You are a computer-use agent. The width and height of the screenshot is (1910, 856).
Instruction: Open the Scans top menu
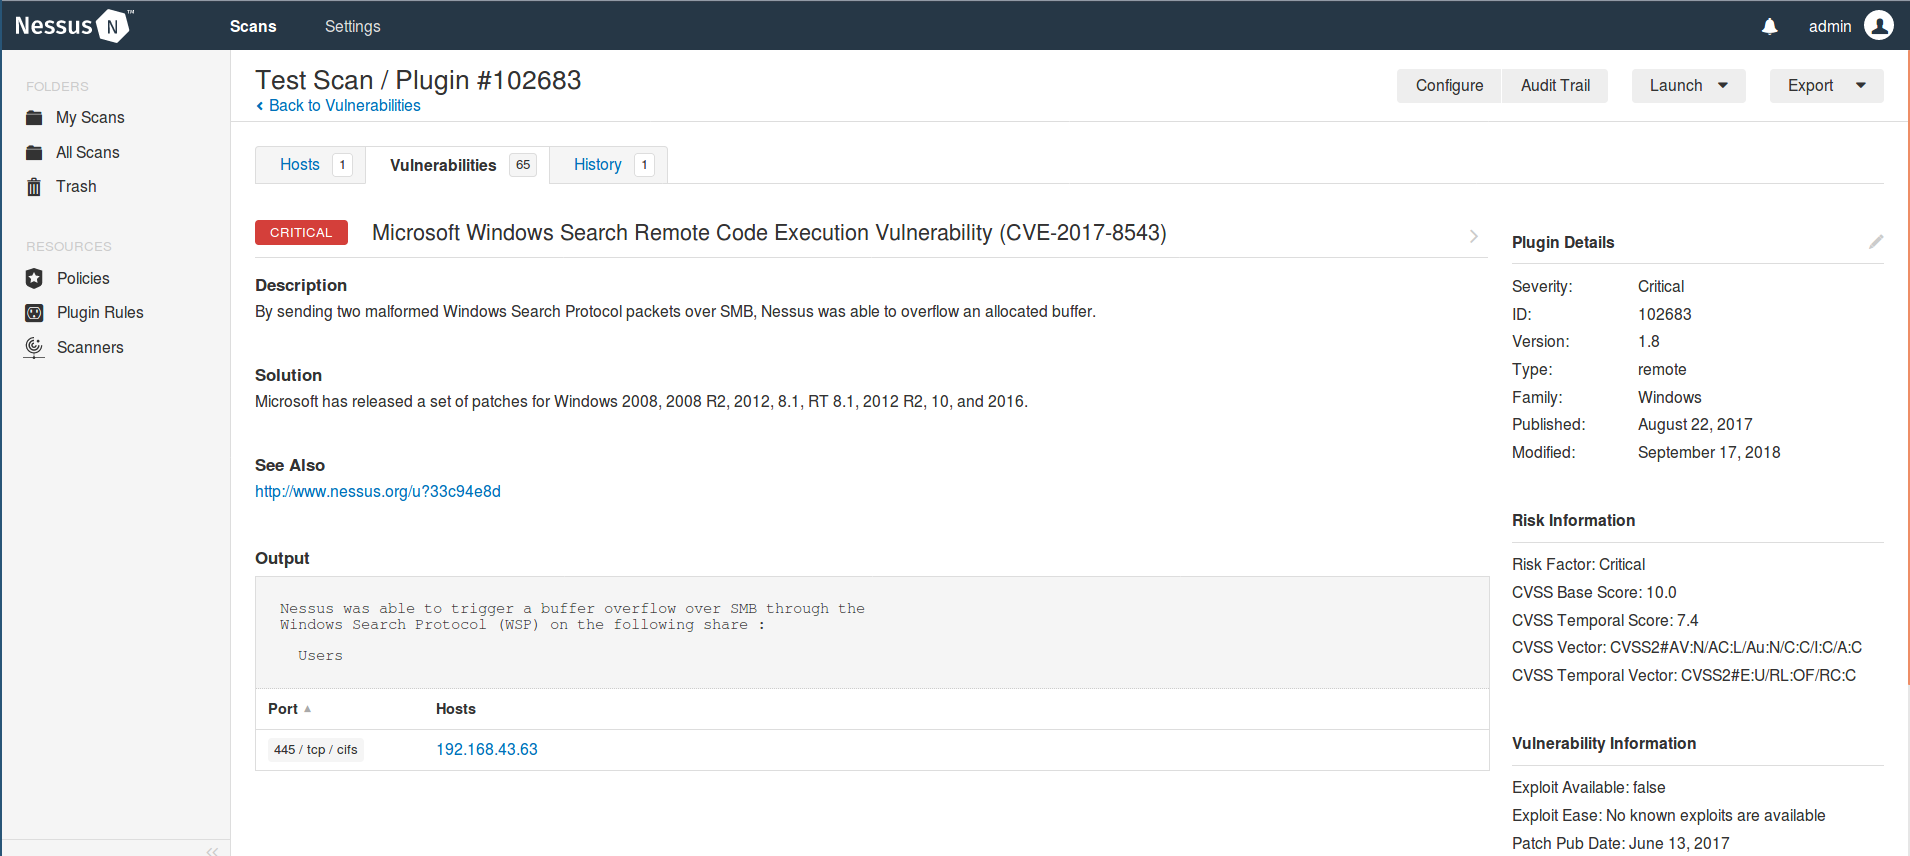tap(253, 26)
